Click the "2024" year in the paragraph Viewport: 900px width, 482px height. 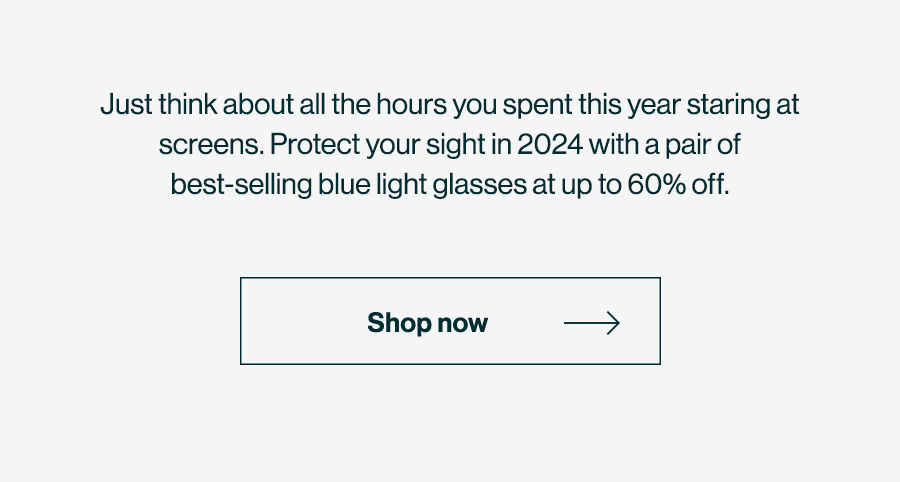click(x=550, y=145)
